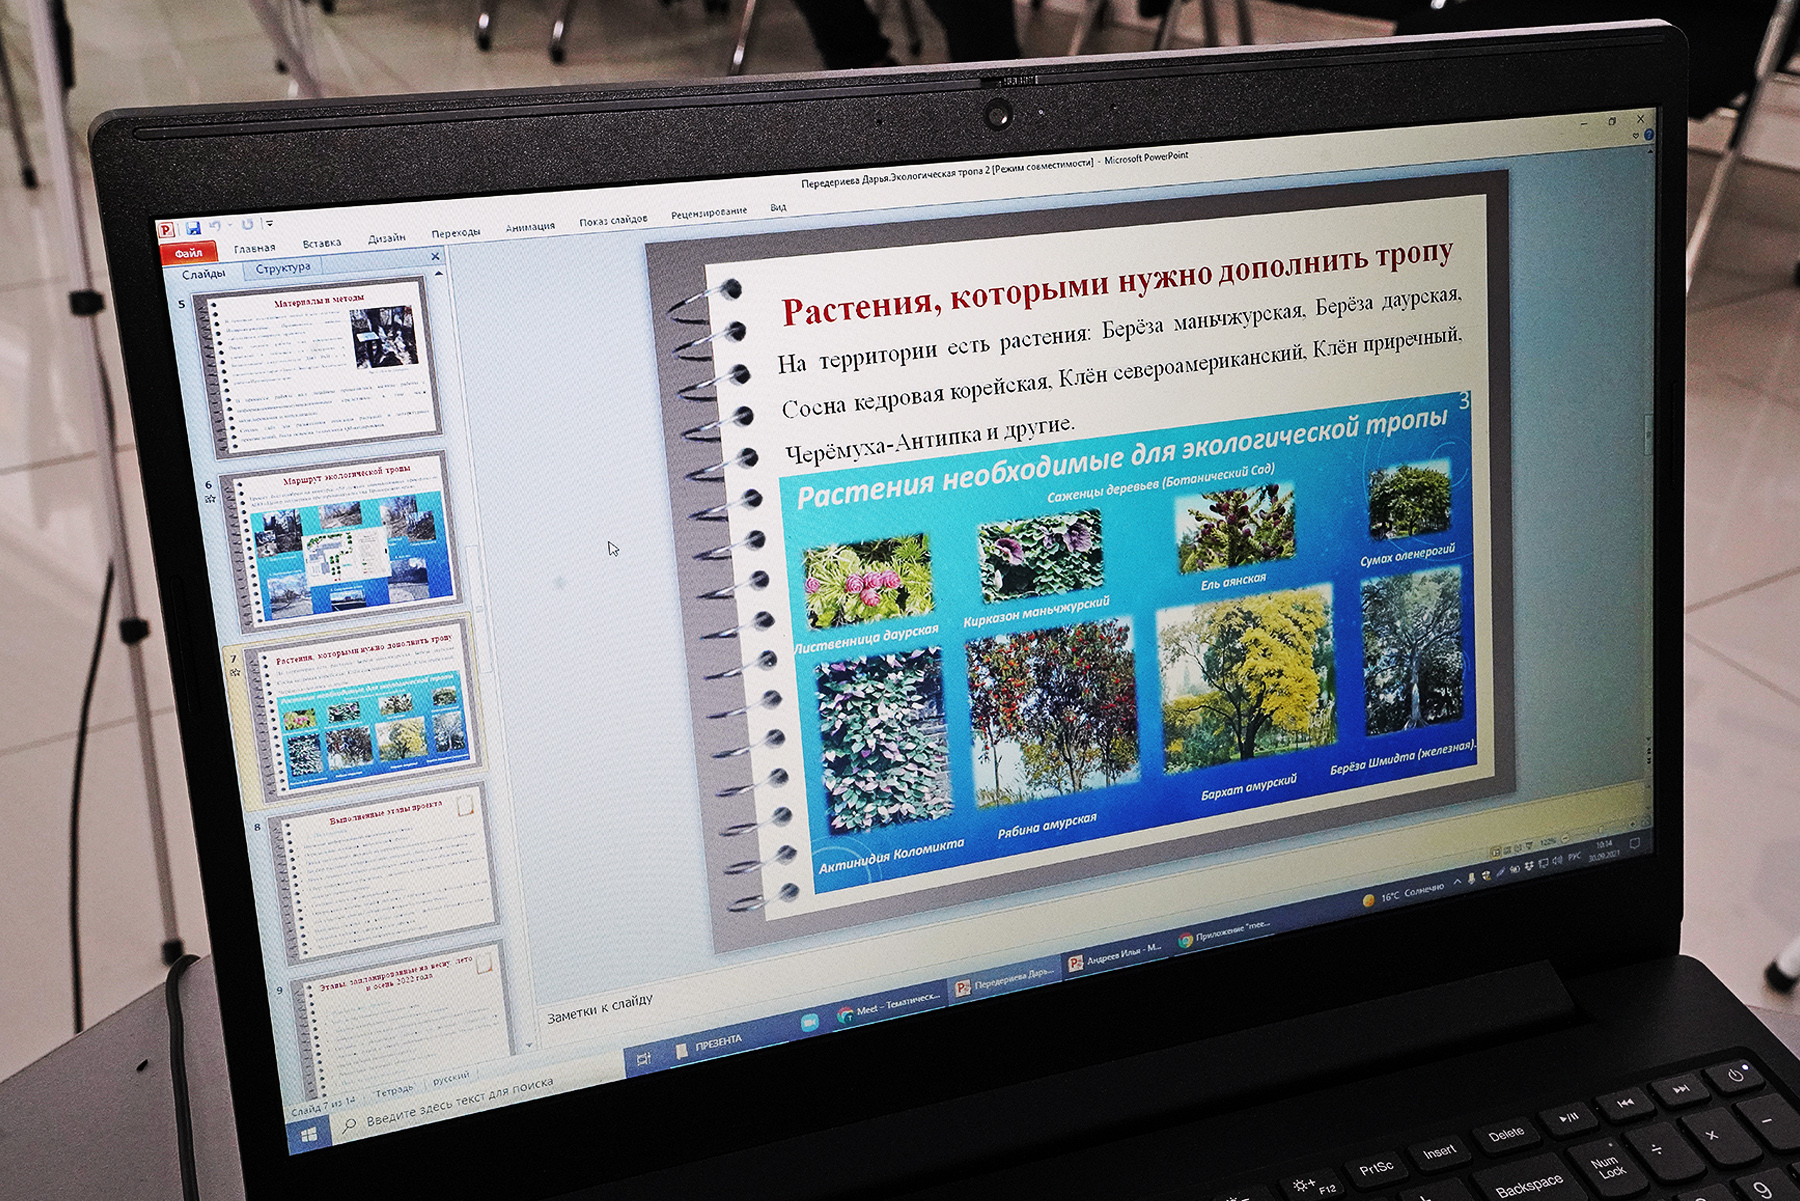The width and height of the screenshot is (1800, 1201).
Task: Click the 16°C Солнечно weather widget
Action: click(x=1404, y=893)
